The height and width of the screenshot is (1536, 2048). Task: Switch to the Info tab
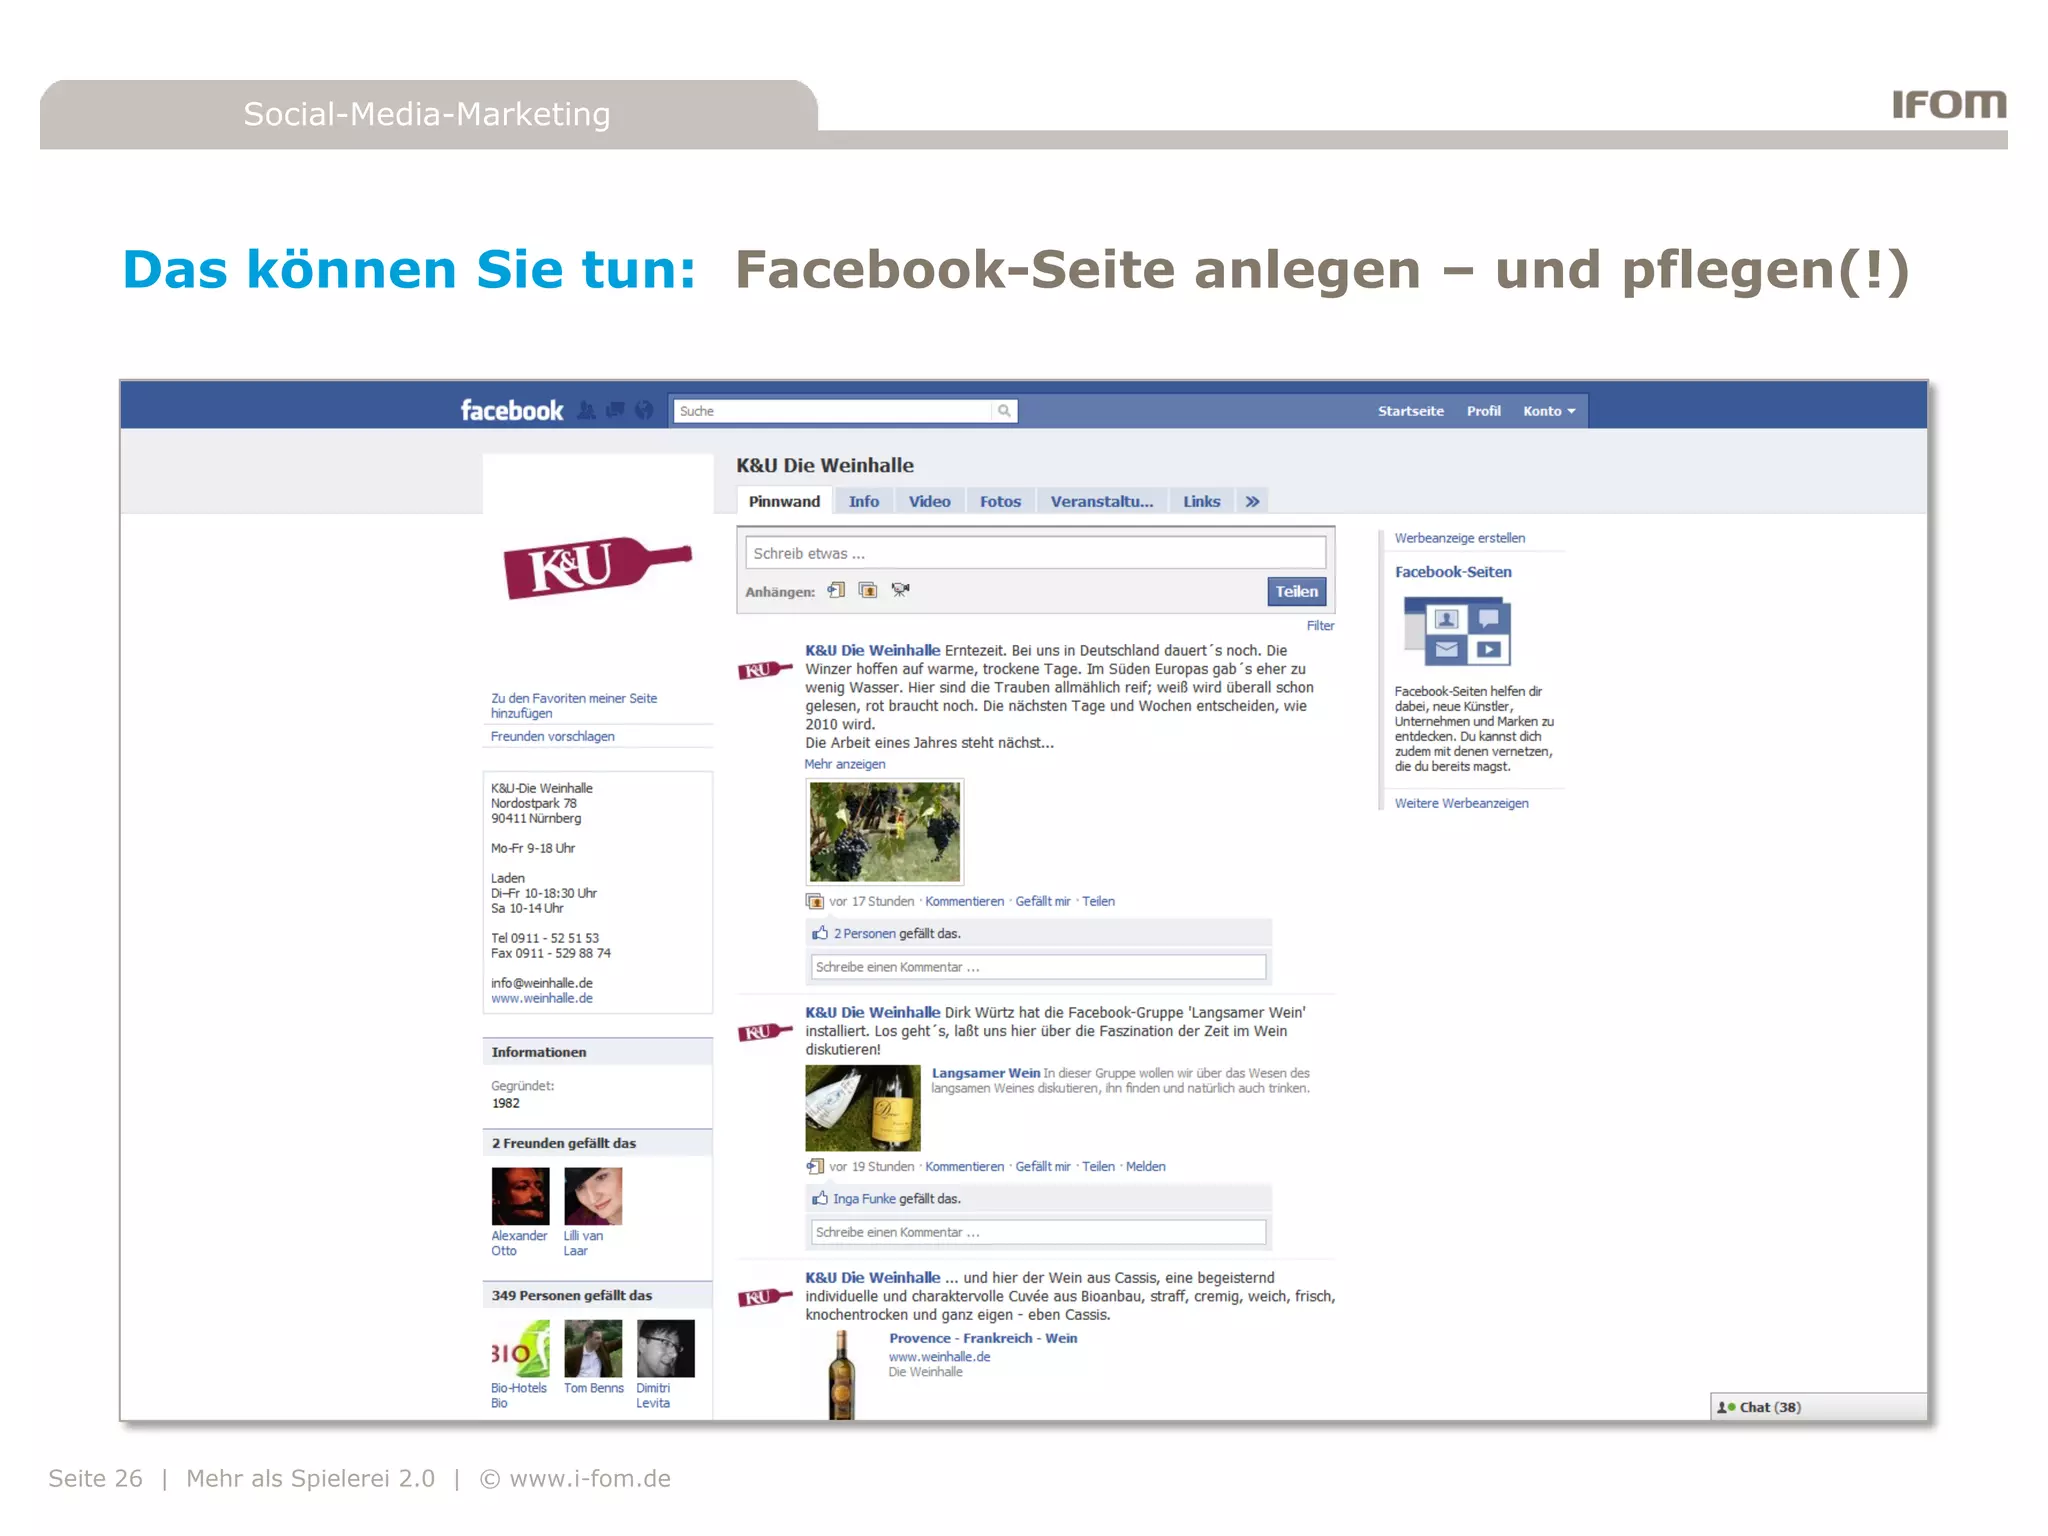tap(864, 501)
